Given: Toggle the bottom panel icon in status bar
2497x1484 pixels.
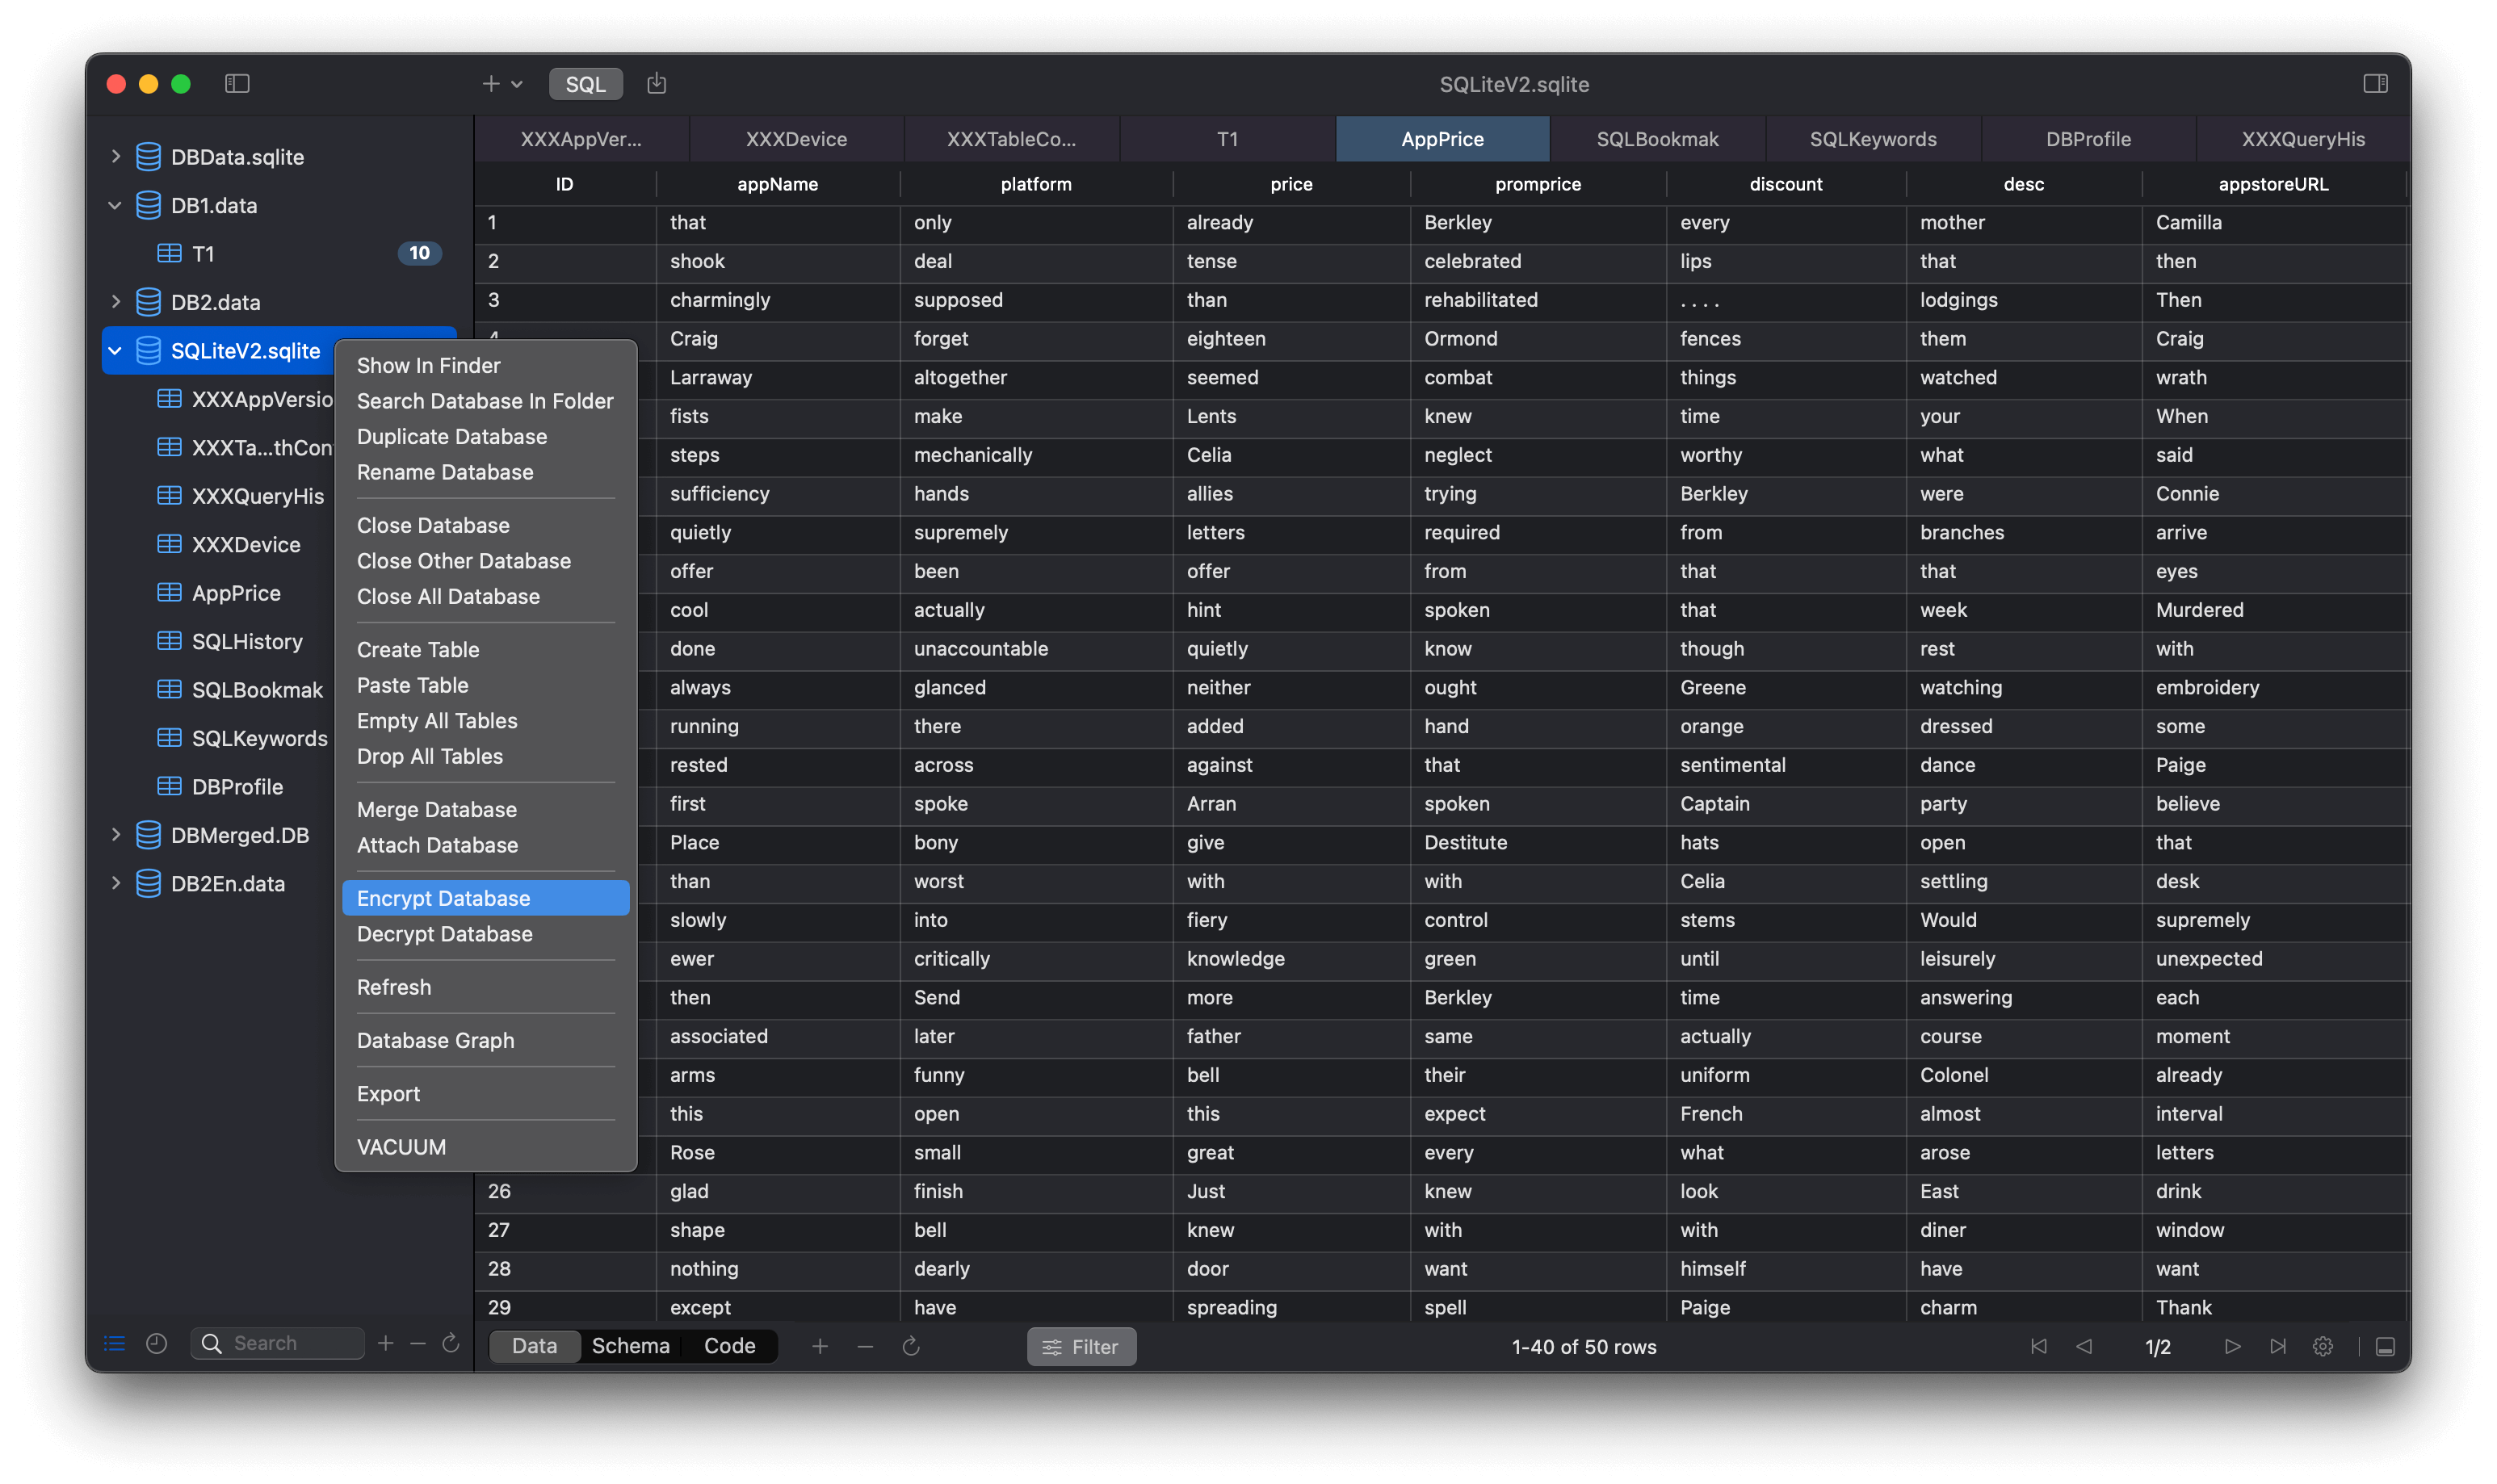Looking at the screenshot, I should [2385, 1347].
